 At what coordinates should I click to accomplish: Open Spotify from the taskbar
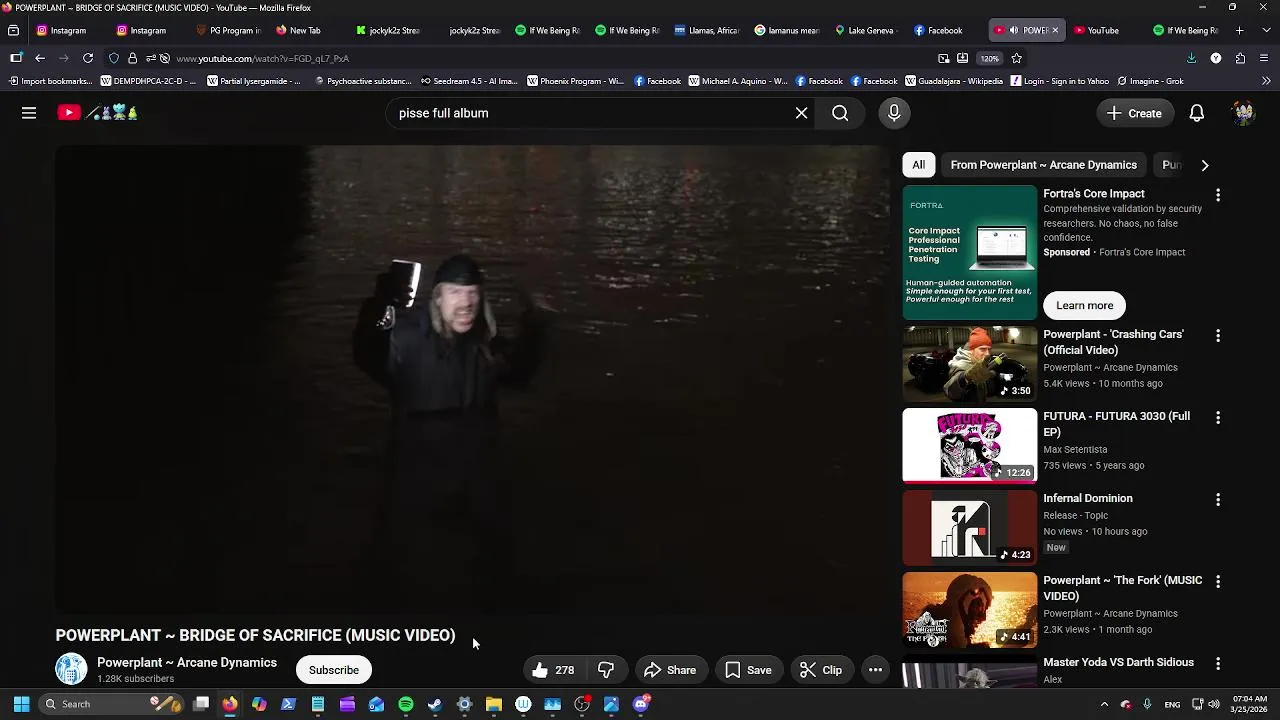click(406, 704)
